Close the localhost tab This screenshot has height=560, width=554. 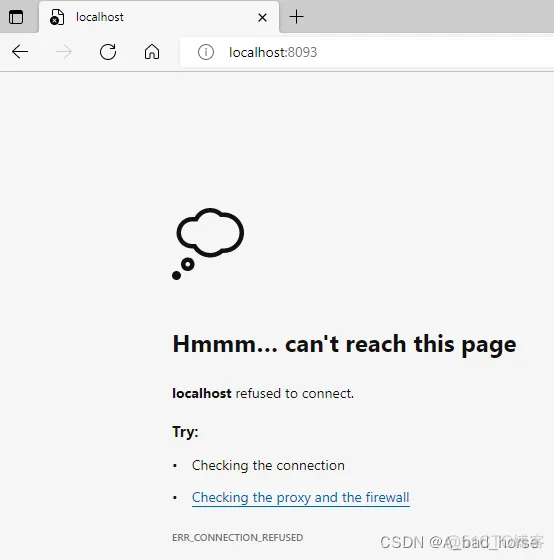262,17
